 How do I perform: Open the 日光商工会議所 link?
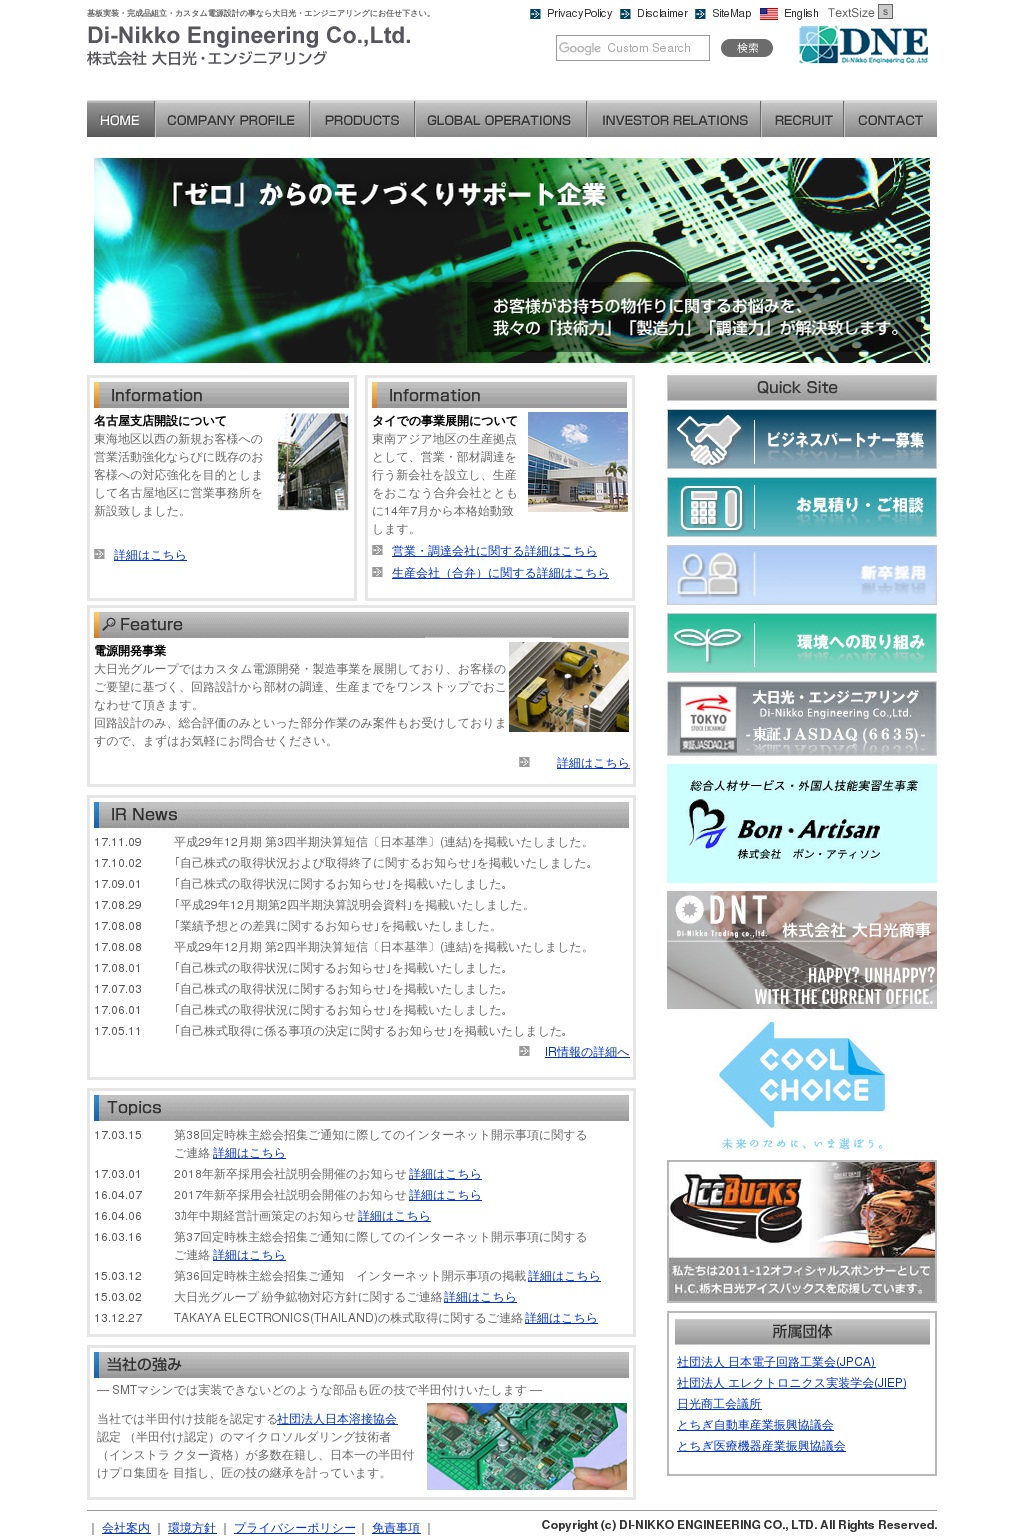click(719, 1404)
